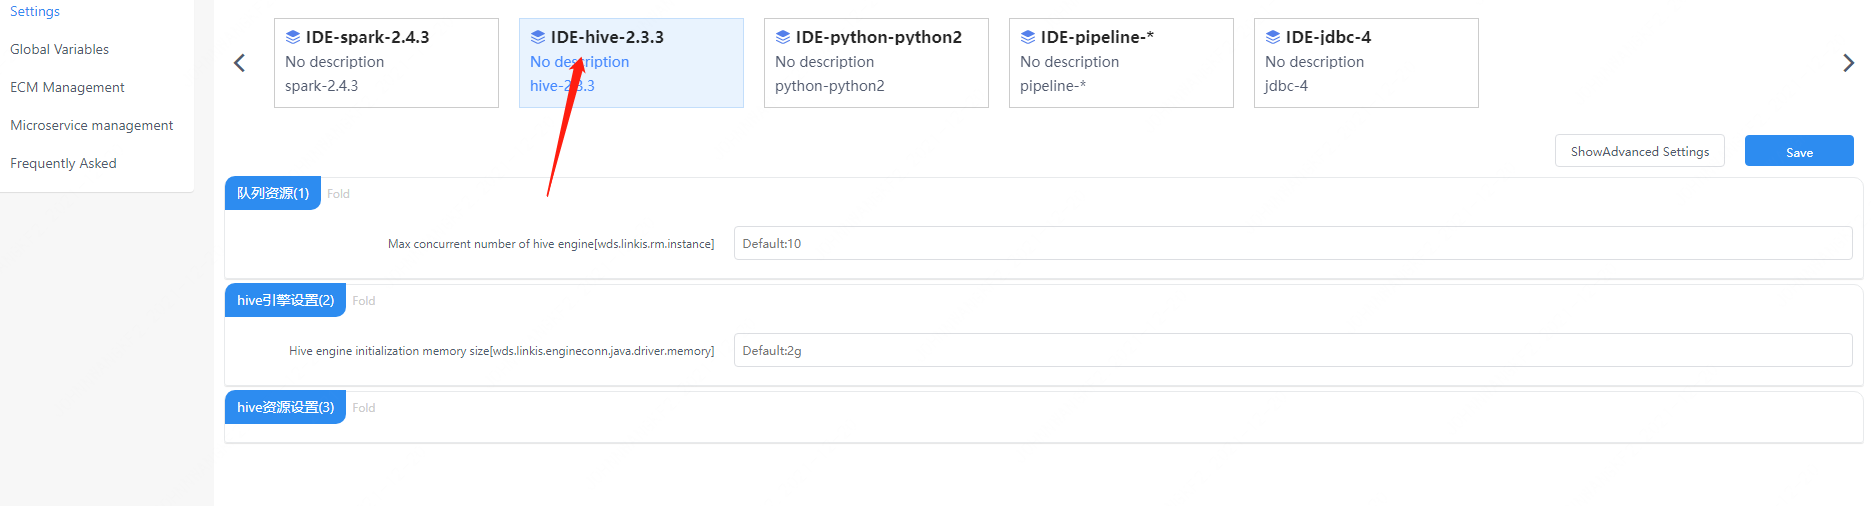Image resolution: width=1871 pixels, height=506 pixels.
Task: Fold the hive资源设置(3) section
Action: [x=363, y=408]
